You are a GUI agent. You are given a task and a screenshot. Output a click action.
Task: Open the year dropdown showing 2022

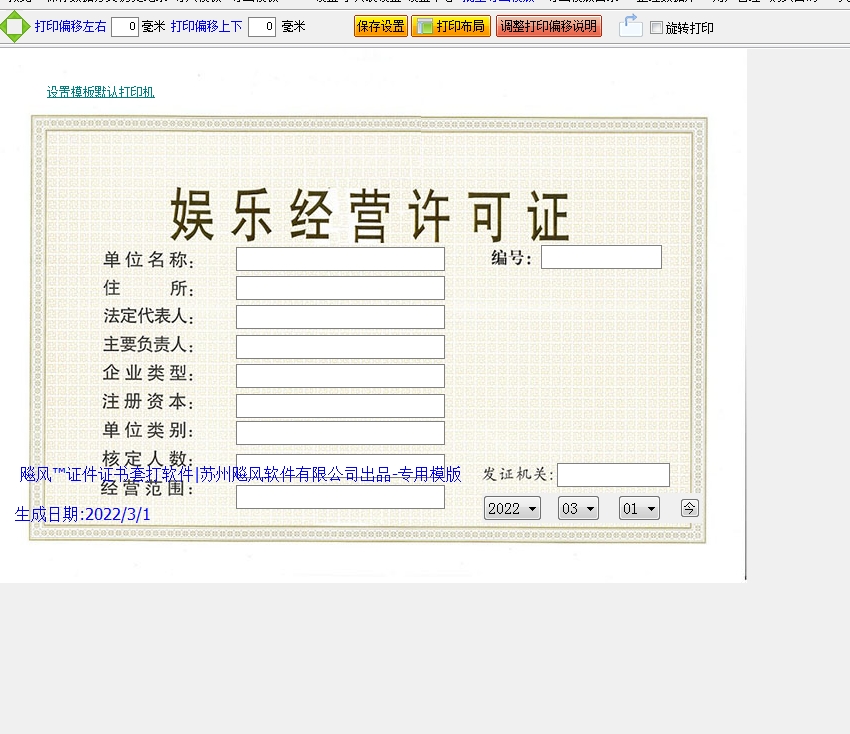(512, 508)
